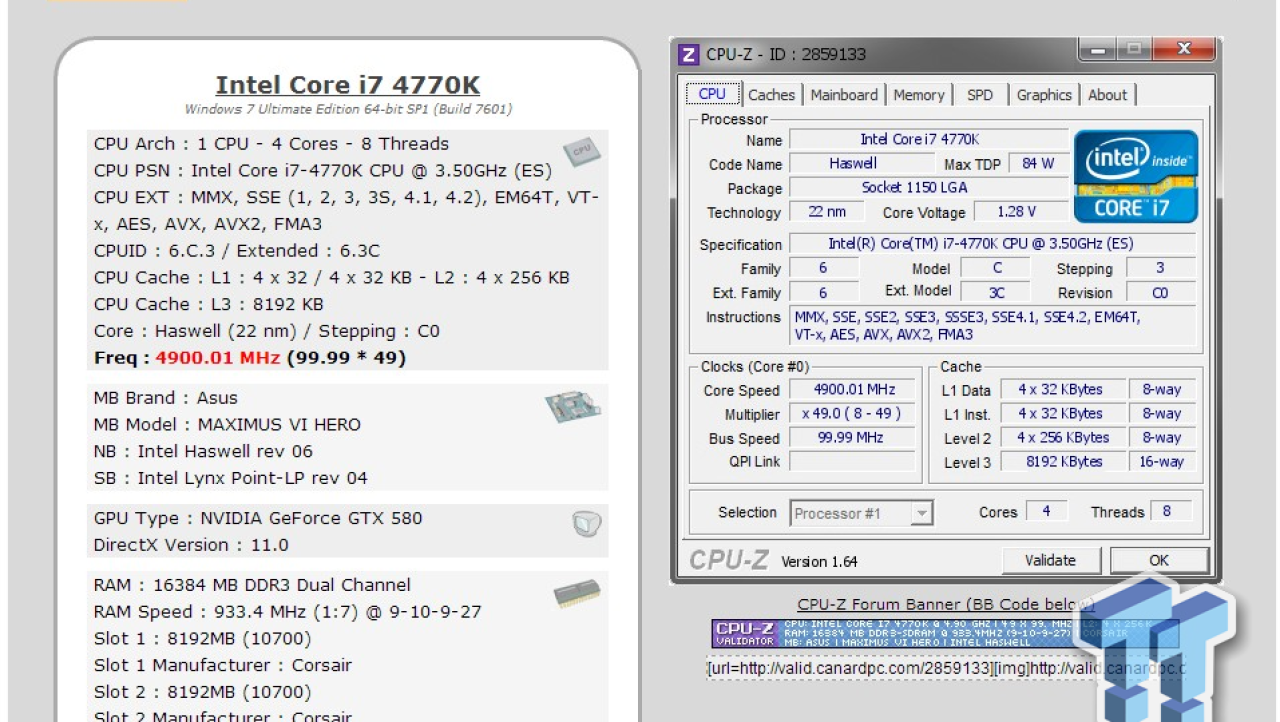The image size is (1280, 722).
Task: Click the Level 3 16-way value
Action: pos(1161,462)
